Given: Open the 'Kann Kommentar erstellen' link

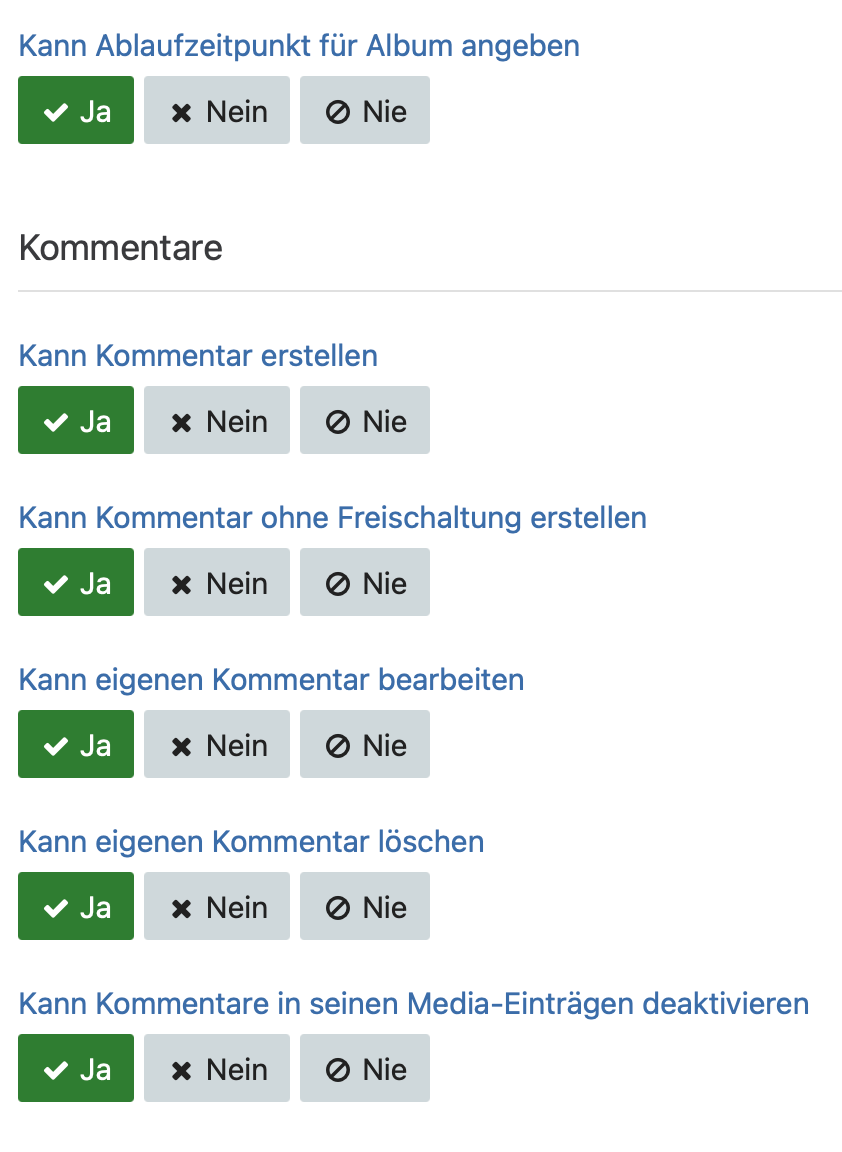Looking at the screenshot, I should pyautogui.click(x=198, y=356).
